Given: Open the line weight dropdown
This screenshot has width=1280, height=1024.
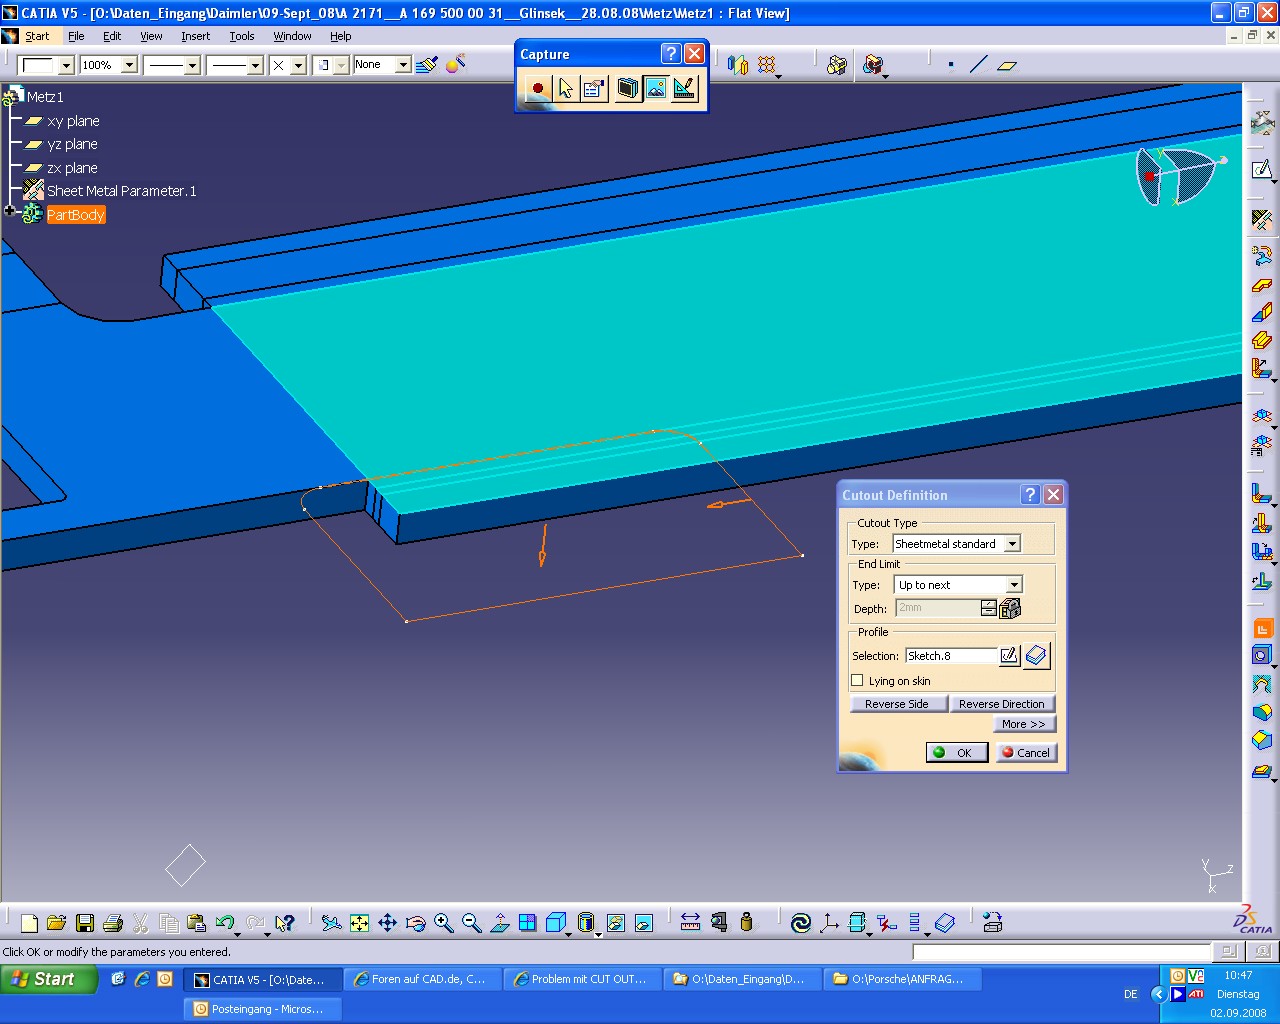Looking at the screenshot, I should point(193,65).
